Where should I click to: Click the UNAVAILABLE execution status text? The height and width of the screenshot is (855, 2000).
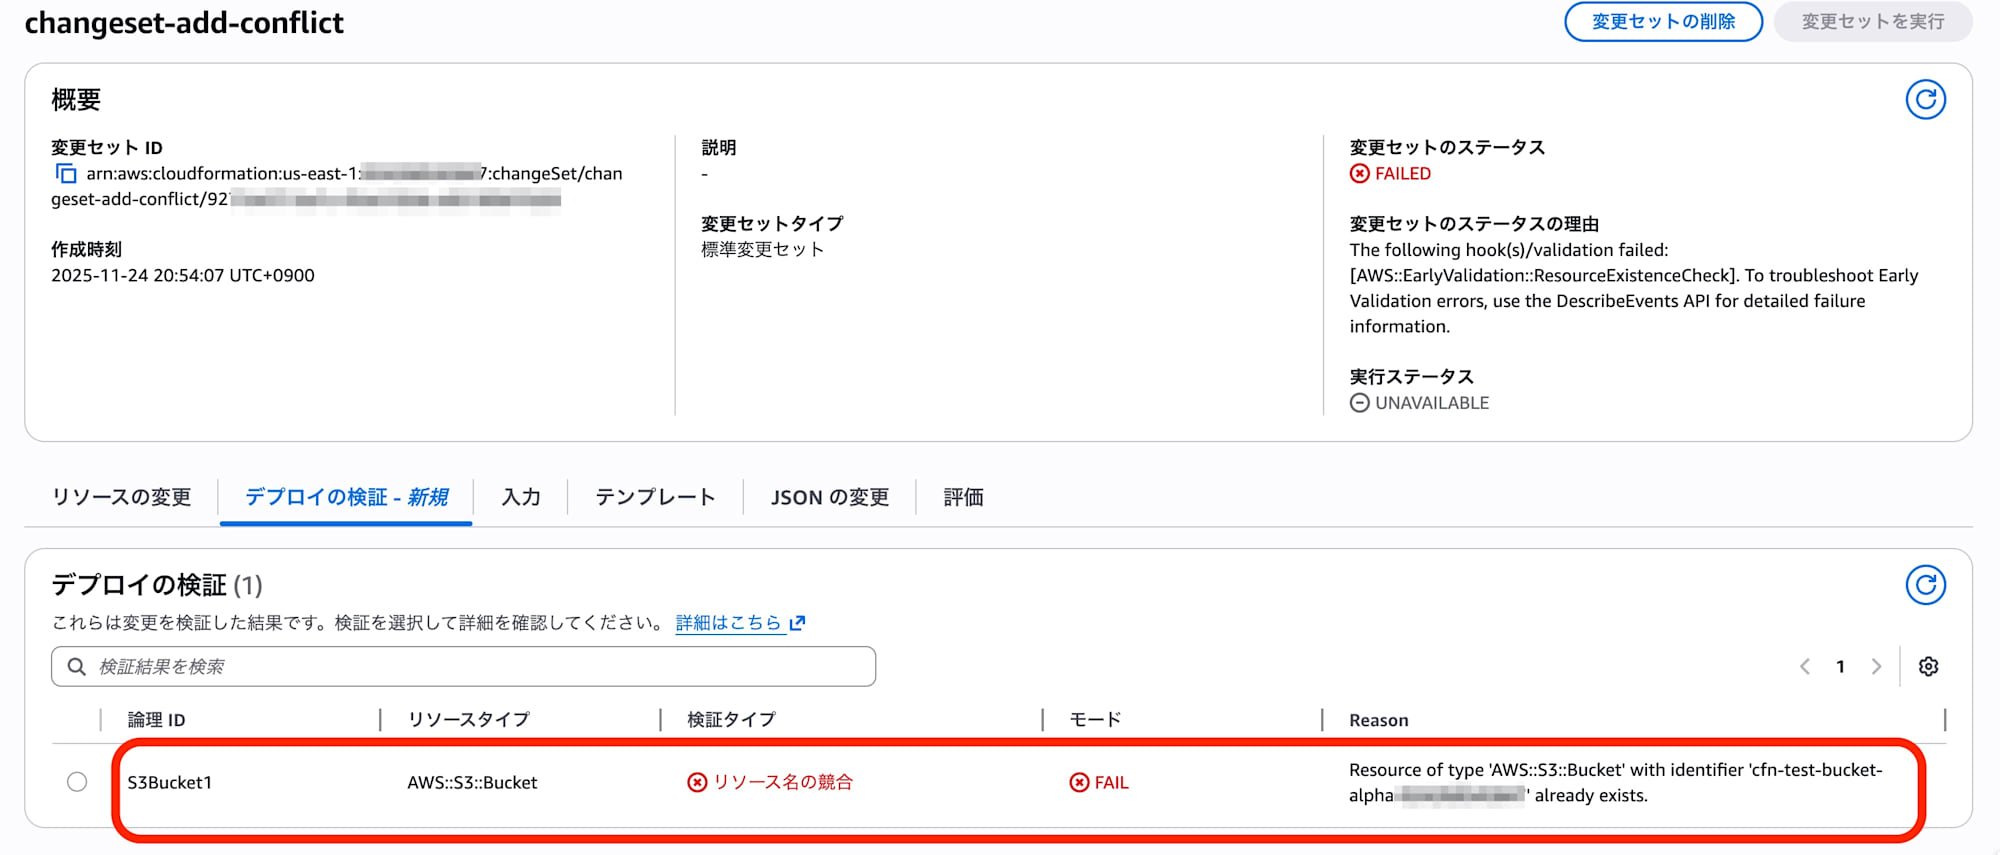coord(1432,403)
